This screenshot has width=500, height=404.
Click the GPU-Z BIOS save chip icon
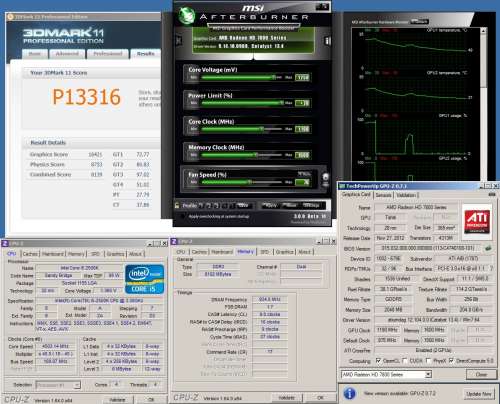click(488, 248)
